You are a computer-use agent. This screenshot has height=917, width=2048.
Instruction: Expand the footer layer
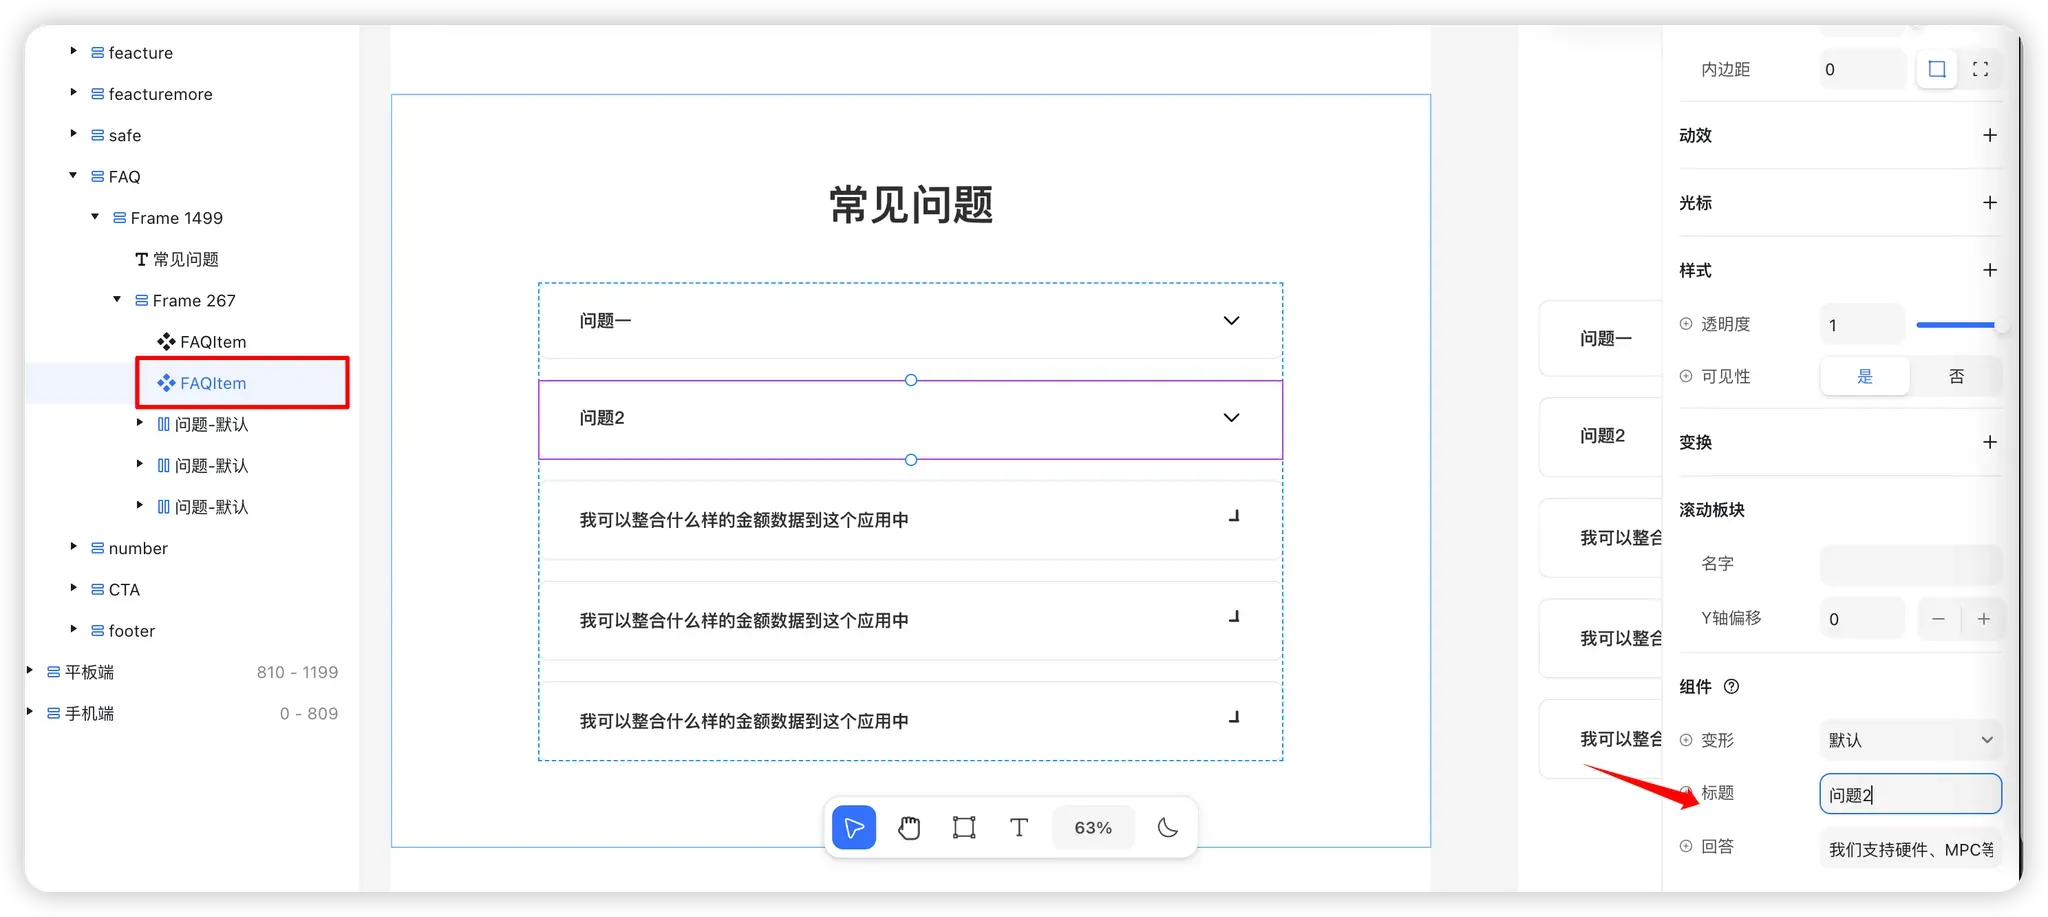73,630
